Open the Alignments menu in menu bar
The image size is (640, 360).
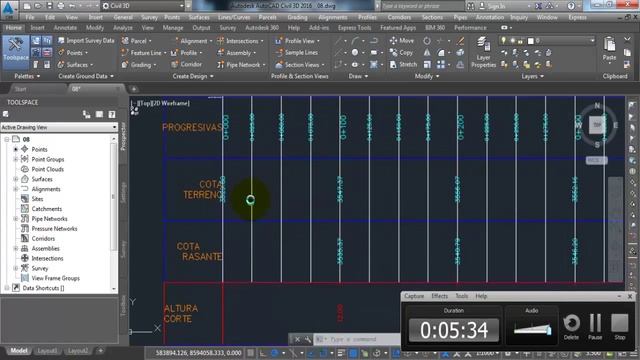click(333, 17)
